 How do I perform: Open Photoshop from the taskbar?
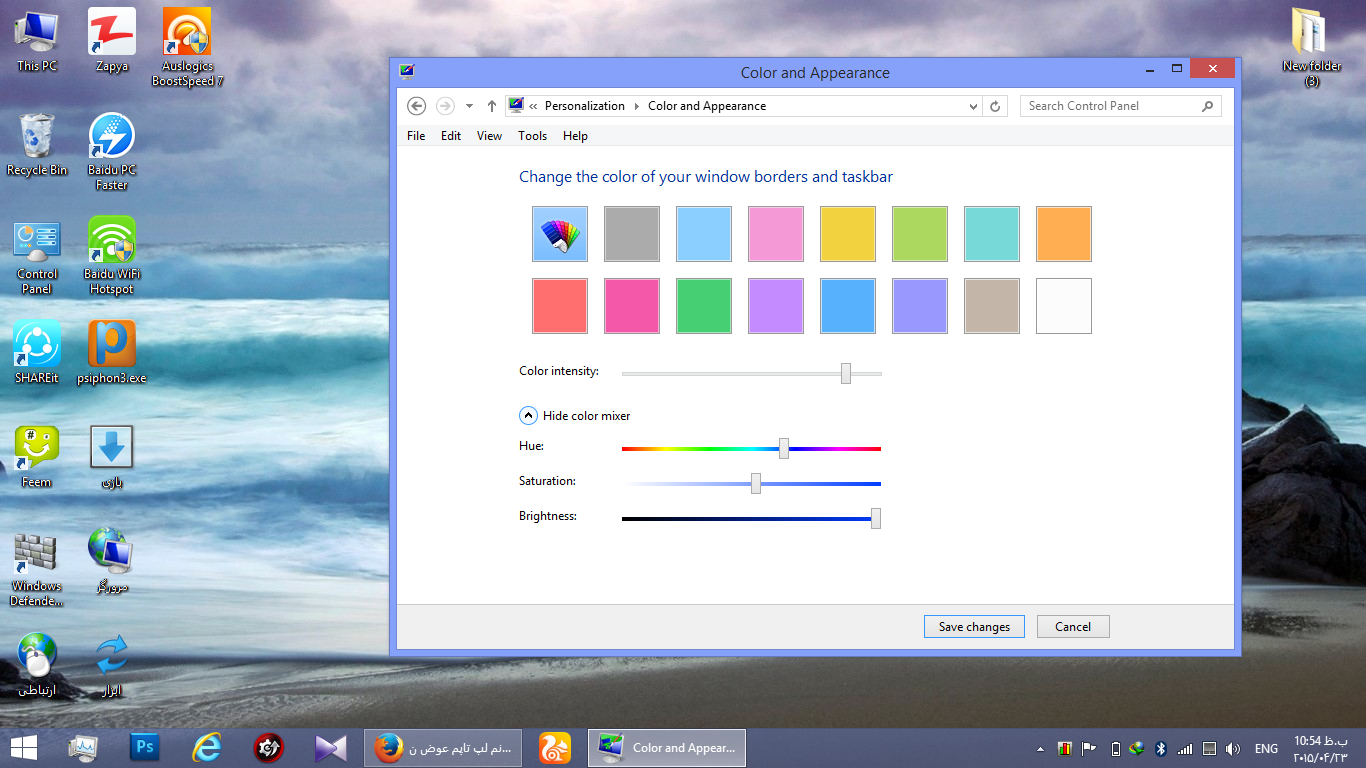[146, 747]
